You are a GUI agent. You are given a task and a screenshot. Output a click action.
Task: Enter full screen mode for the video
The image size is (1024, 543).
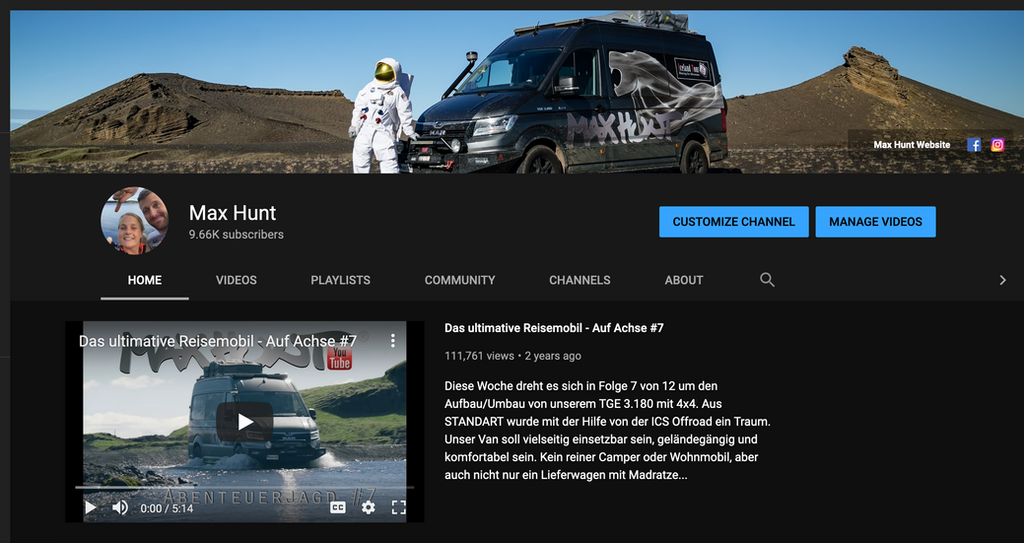pyautogui.click(x=398, y=508)
